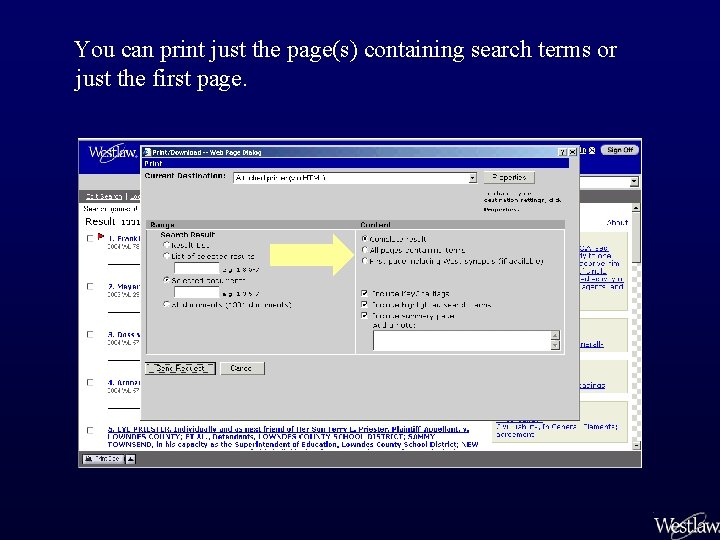The height and width of the screenshot is (540, 720).
Task: Click the Send Request button
Action: pos(180,368)
